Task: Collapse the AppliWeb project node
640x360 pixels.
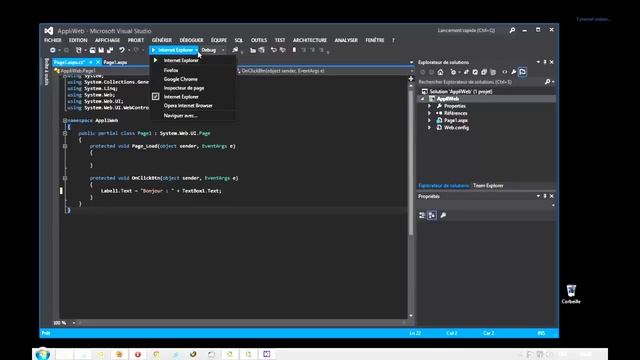Action: [422, 99]
